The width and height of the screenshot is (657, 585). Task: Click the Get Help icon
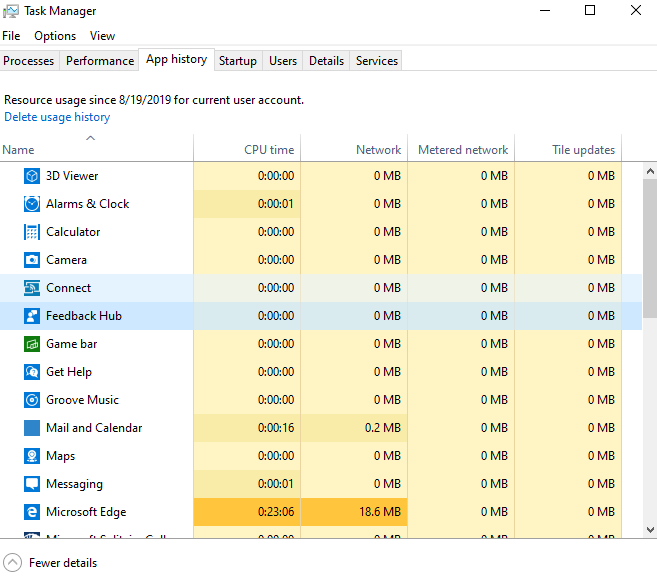32,372
